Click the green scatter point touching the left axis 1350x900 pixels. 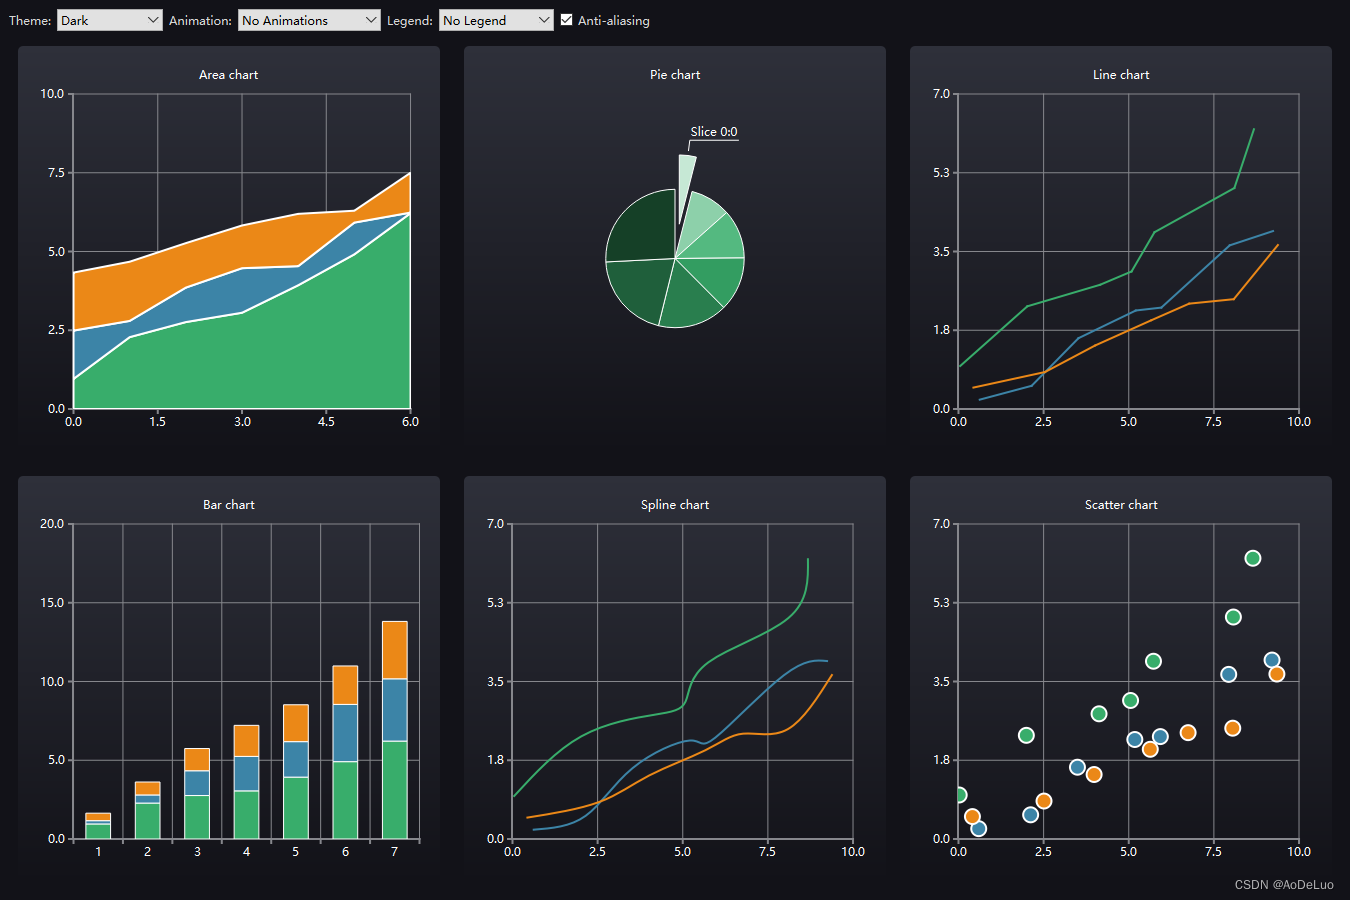click(x=961, y=795)
